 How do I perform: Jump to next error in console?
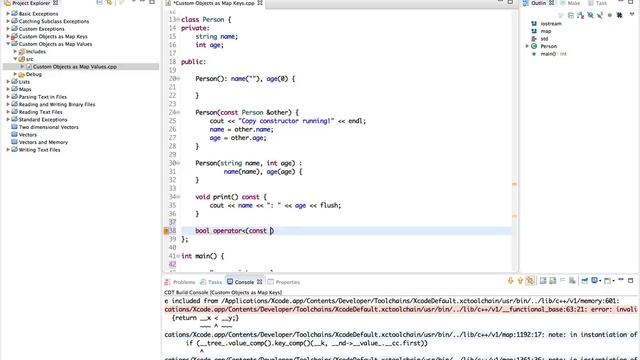pyautogui.click(x=510, y=281)
